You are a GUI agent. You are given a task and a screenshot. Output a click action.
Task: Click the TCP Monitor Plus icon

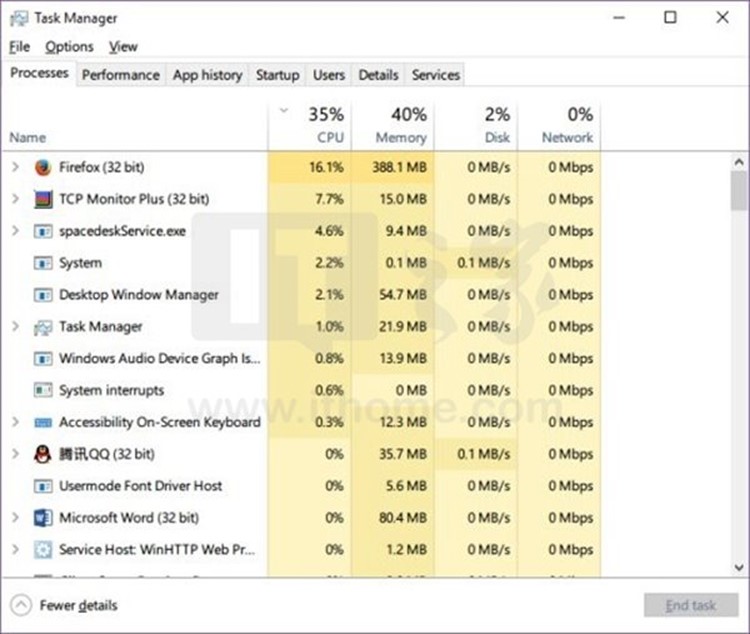(43, 199)
